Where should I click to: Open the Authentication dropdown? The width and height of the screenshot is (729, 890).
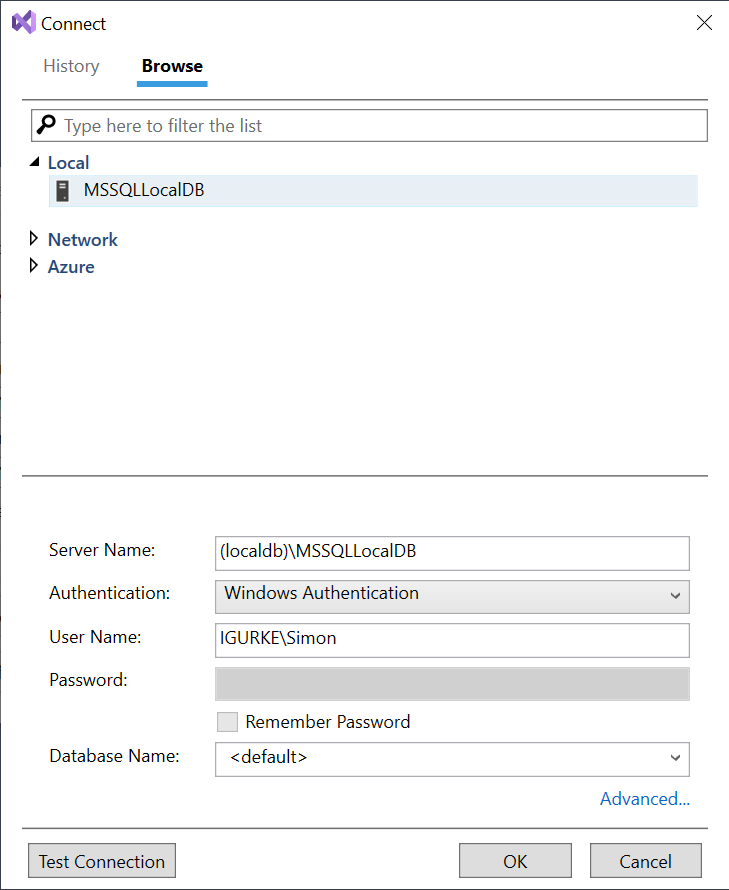(452, 596)
